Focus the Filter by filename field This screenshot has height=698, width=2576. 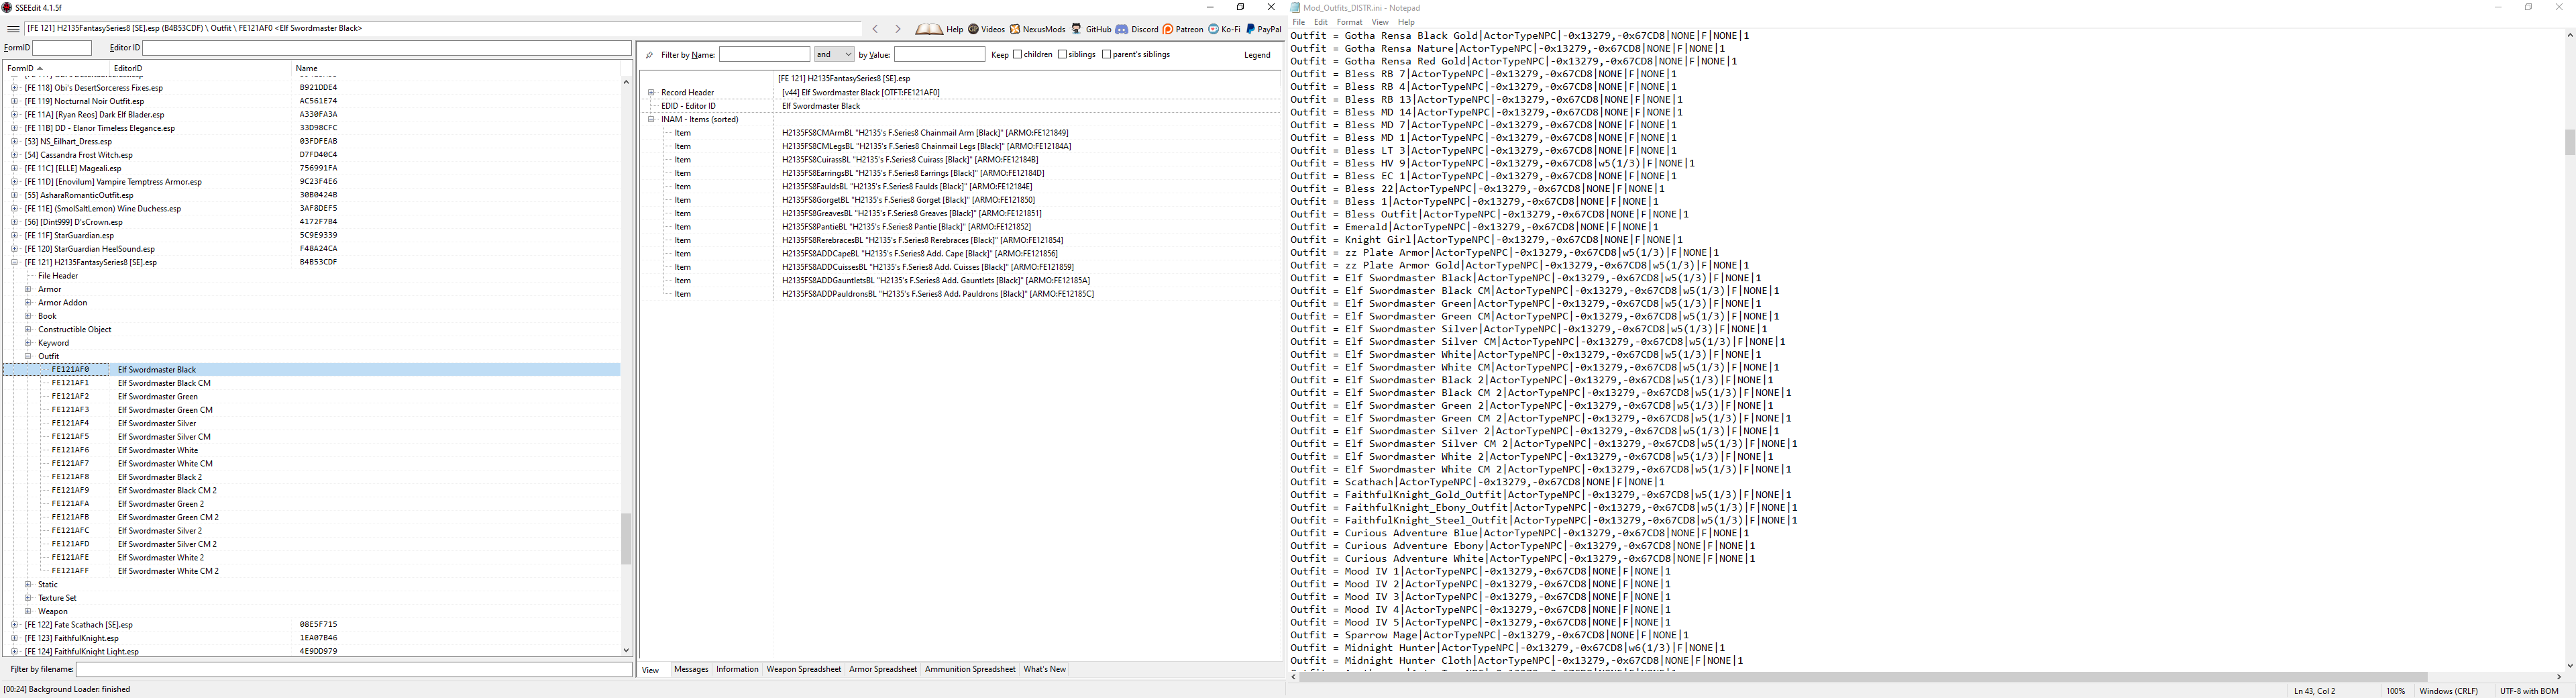tap(354, 669)
